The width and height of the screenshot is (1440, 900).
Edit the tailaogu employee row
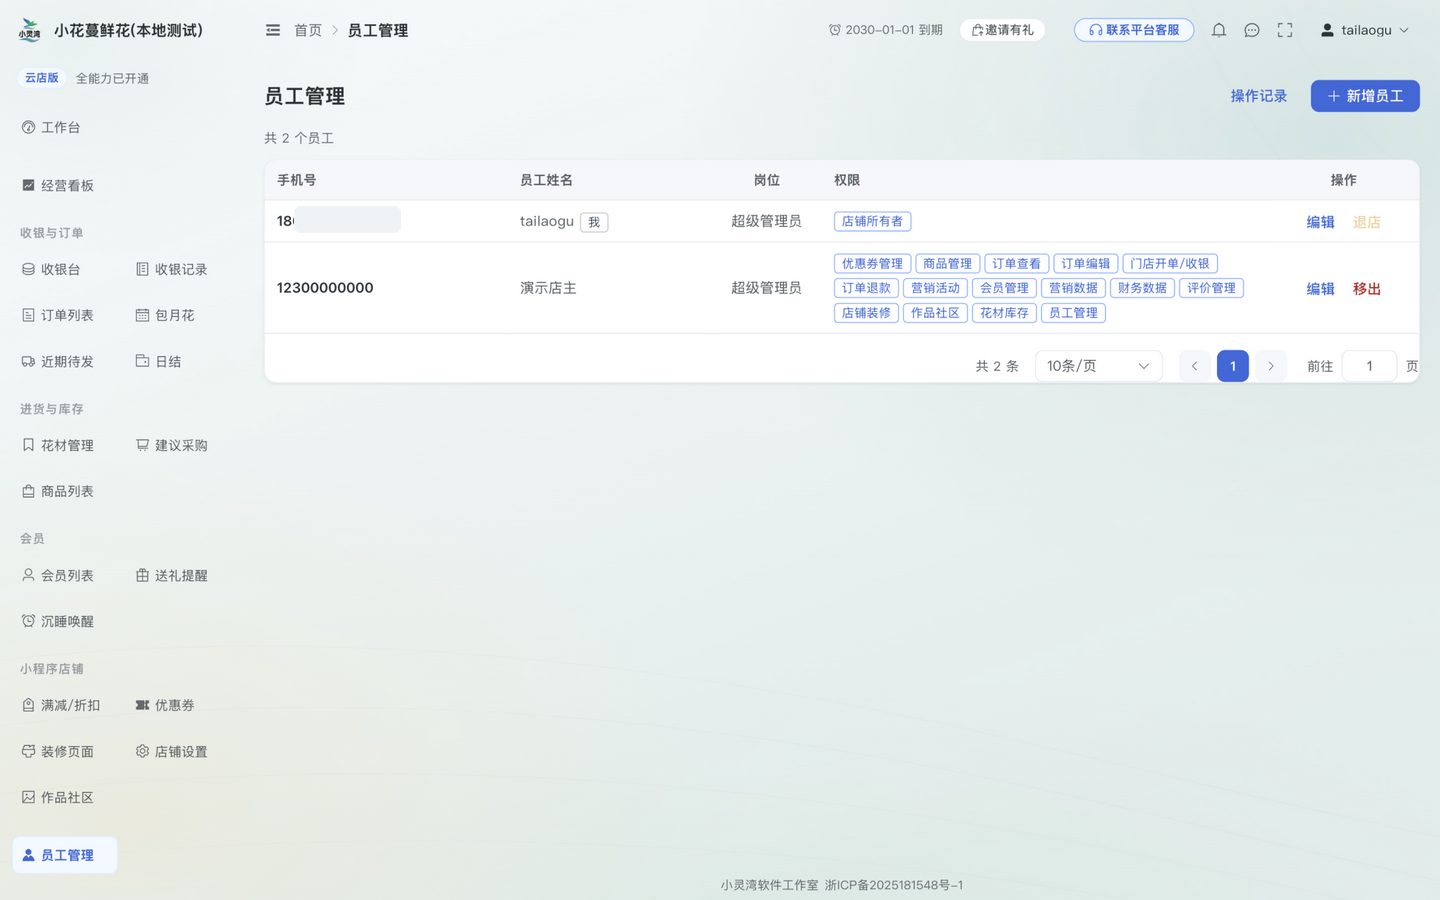pyautogui.click(x=1320, y=222)
